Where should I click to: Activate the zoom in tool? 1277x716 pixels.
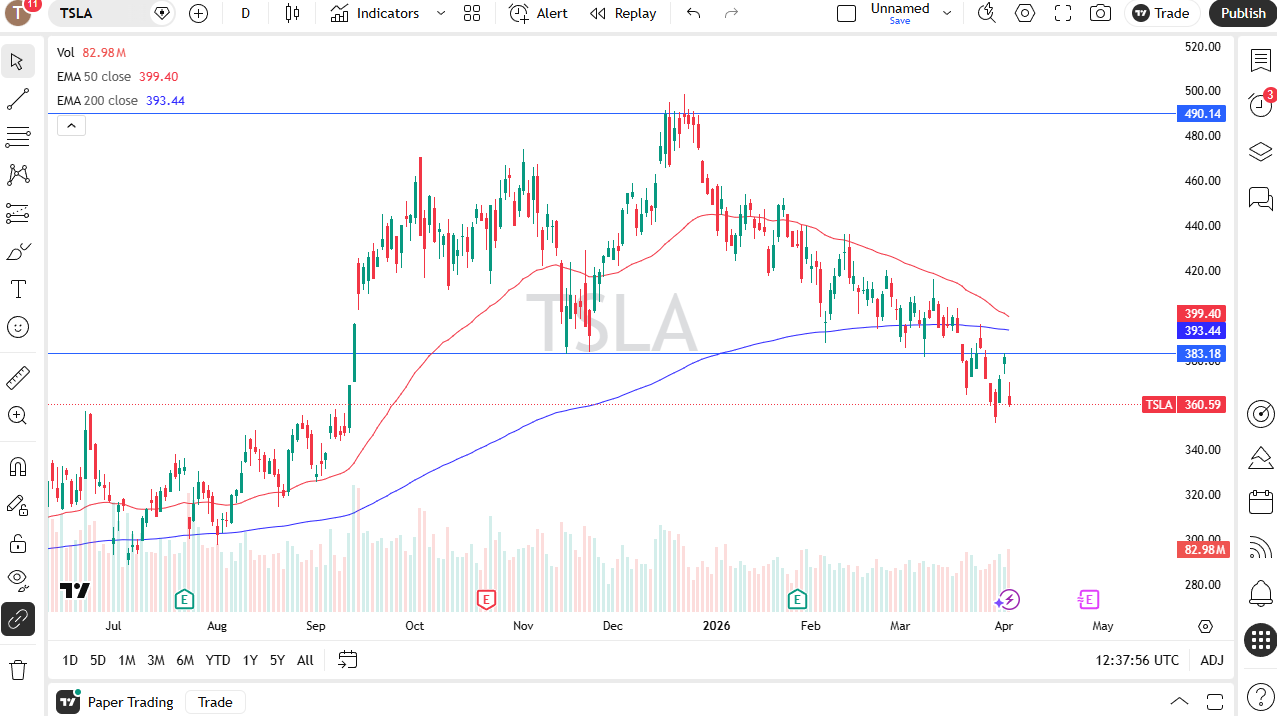(x=17, y=416)
